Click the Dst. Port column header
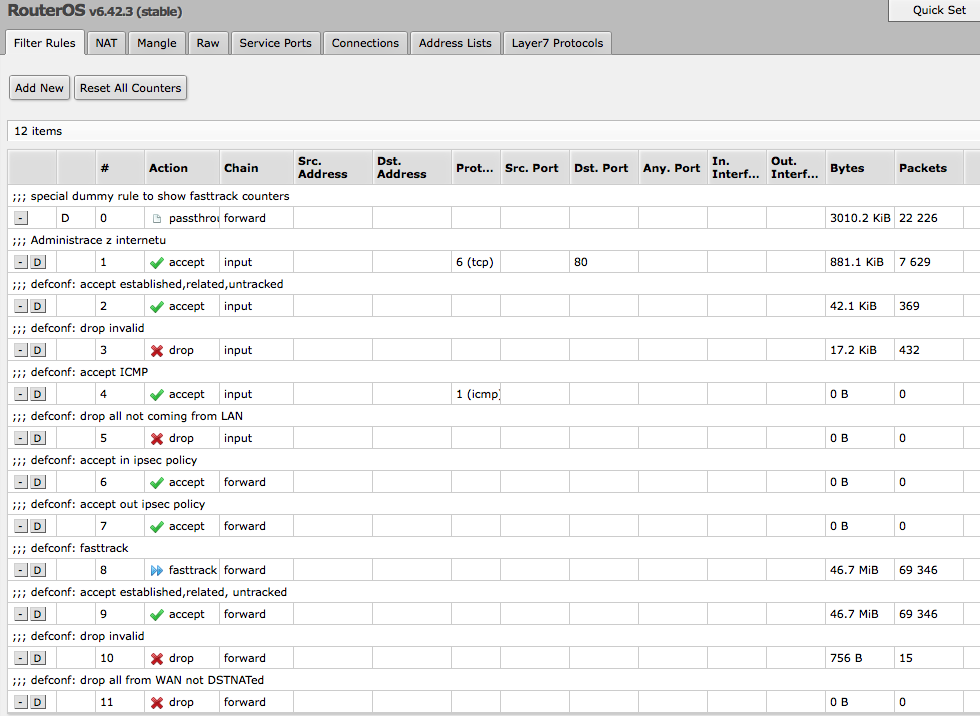 (604, 167)
